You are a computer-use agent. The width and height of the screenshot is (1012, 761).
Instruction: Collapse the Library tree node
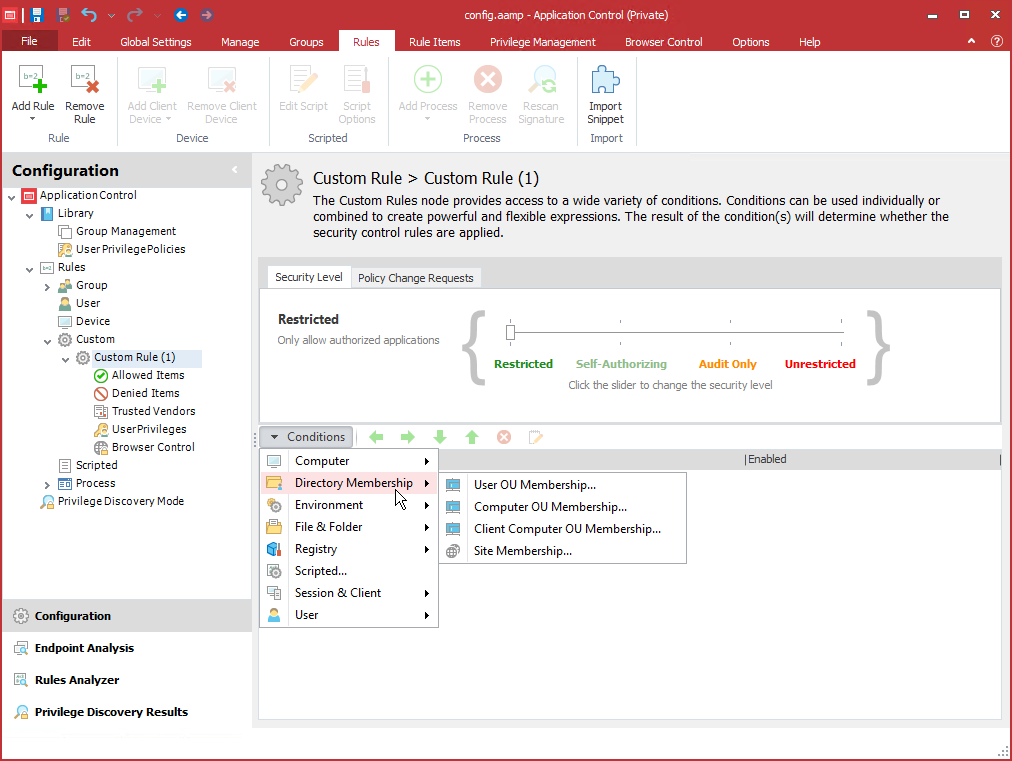point(30,214)
